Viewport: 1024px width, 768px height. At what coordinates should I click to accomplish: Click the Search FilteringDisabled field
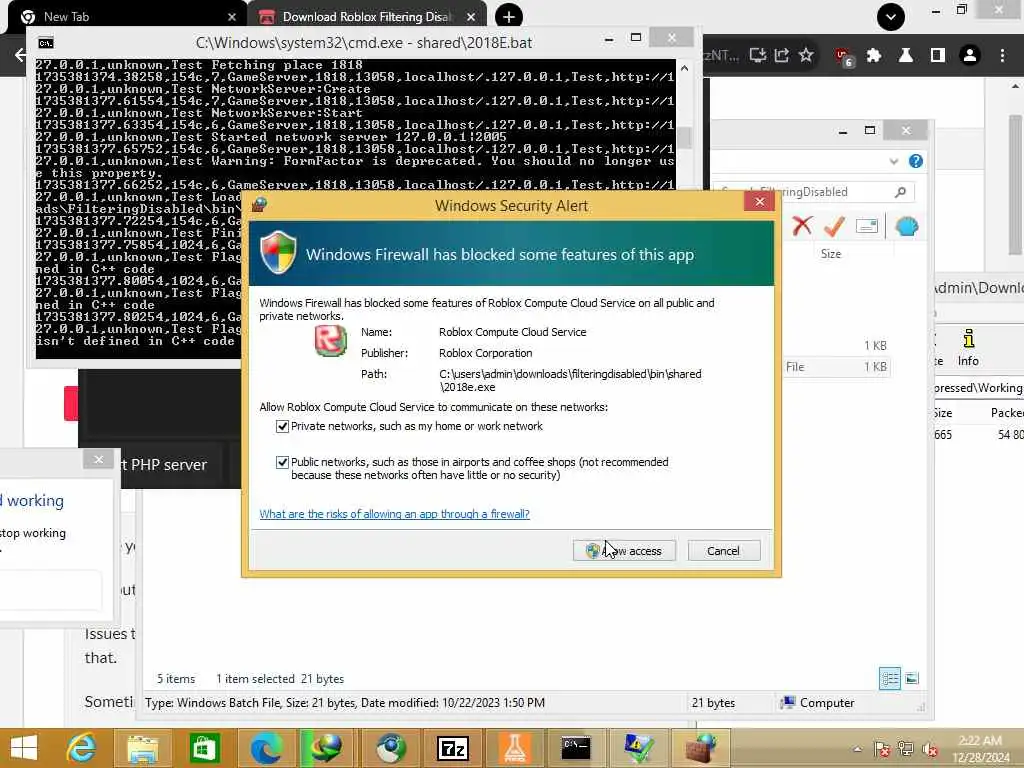[814, 191]
